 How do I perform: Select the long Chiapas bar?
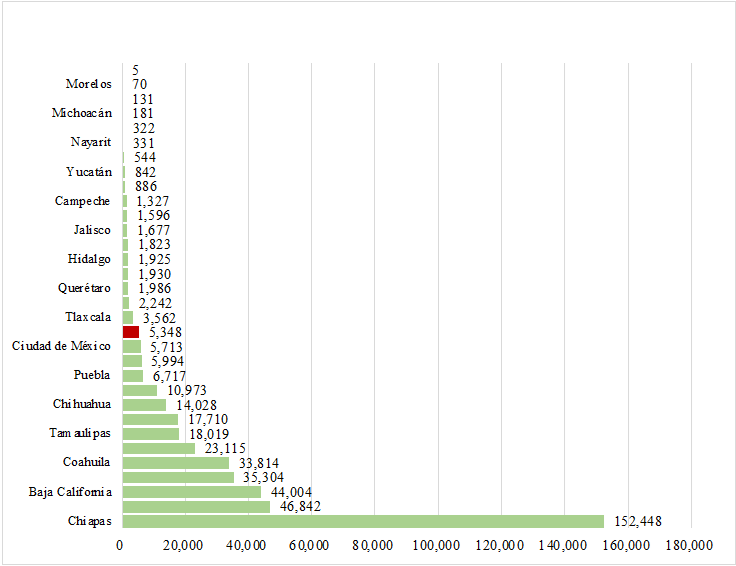362,521
